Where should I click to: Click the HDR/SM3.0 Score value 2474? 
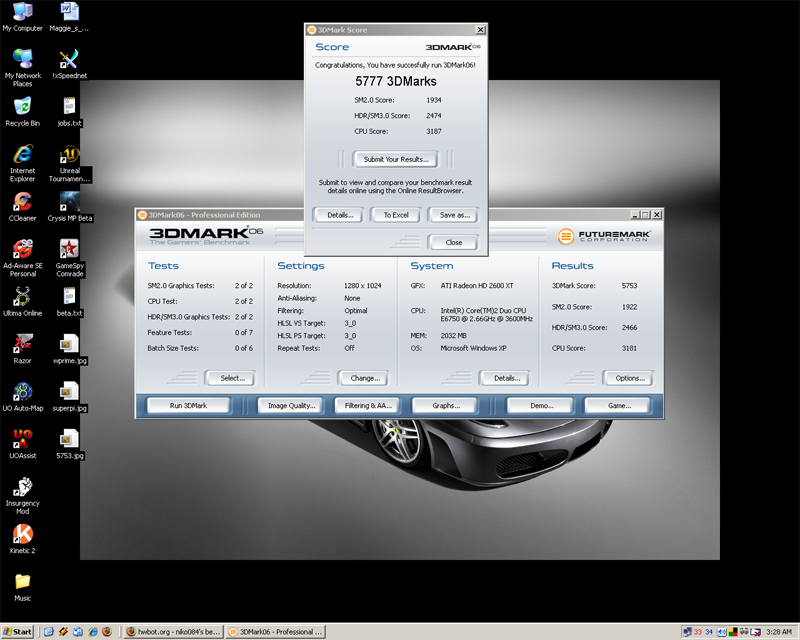(x=434, y=116)
